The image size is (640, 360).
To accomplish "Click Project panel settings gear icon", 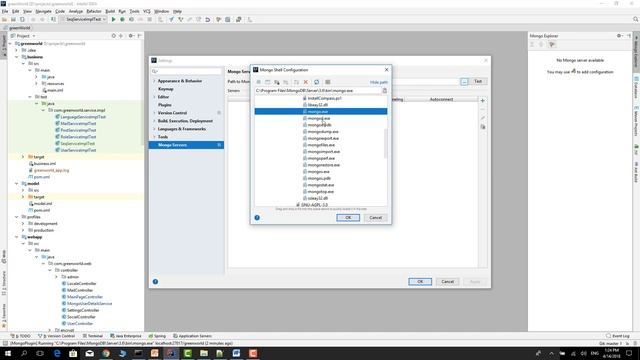I will pos(131,36).
